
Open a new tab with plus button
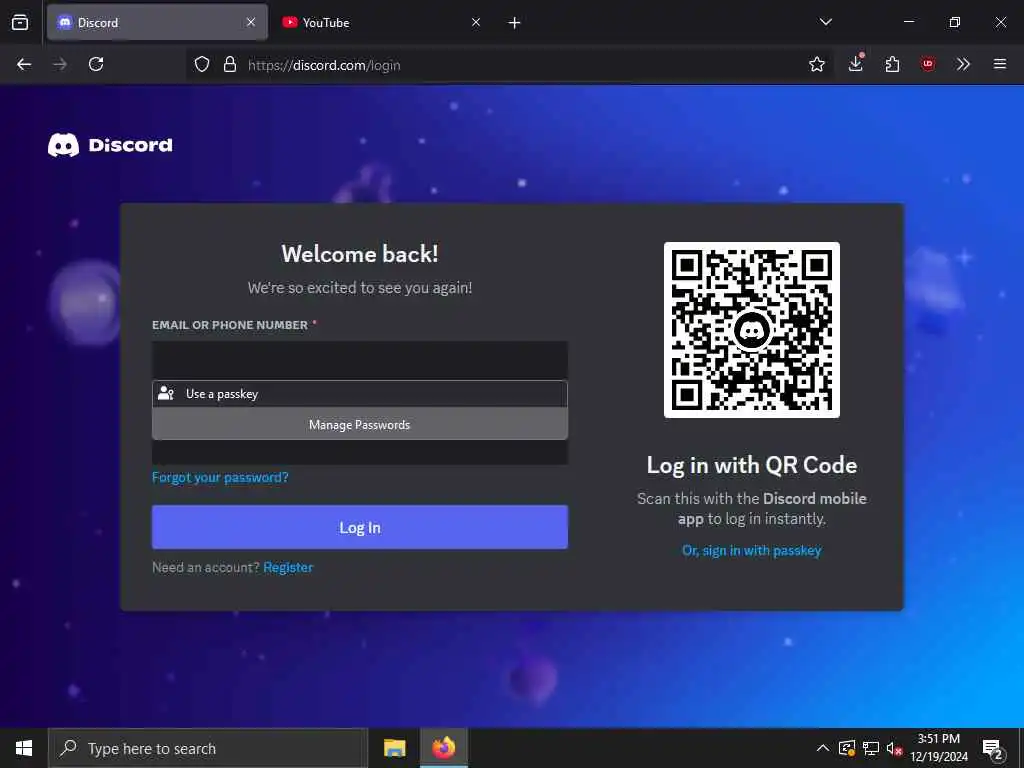[515, 23]
